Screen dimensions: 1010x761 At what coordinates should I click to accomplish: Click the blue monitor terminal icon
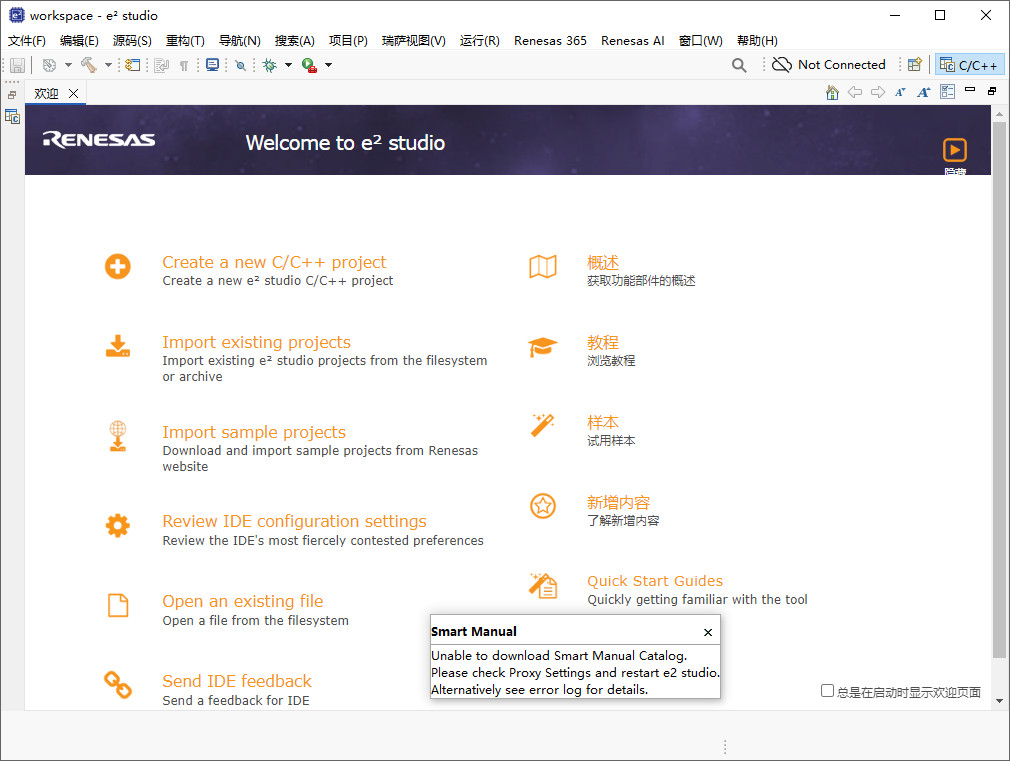click(212, 64)
